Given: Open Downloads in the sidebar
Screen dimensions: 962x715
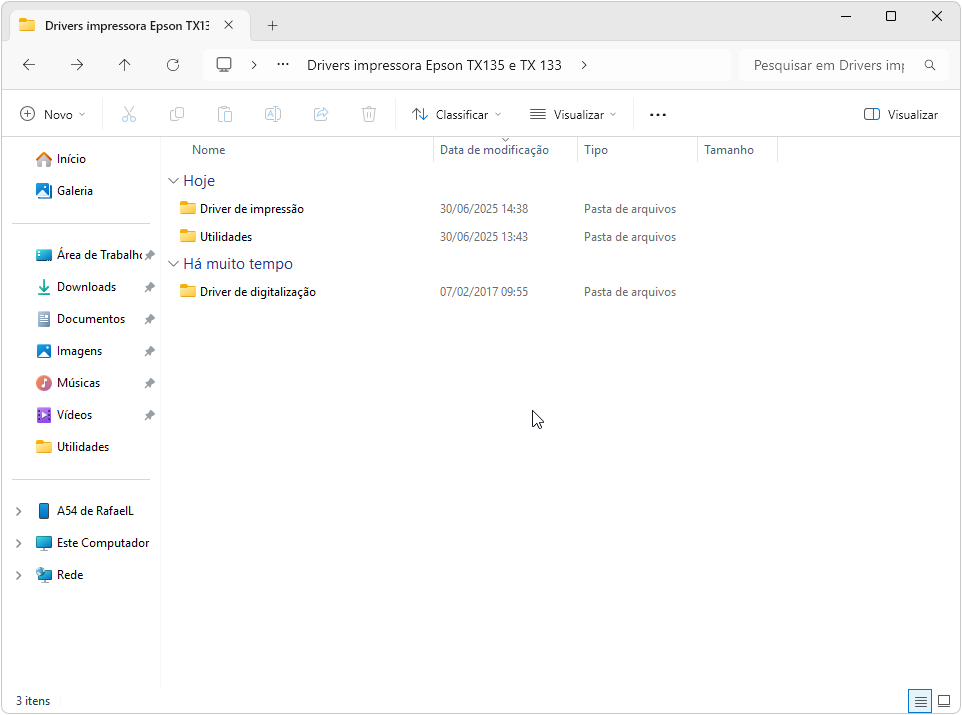Looking at the screenshot, I should [77, 287].
